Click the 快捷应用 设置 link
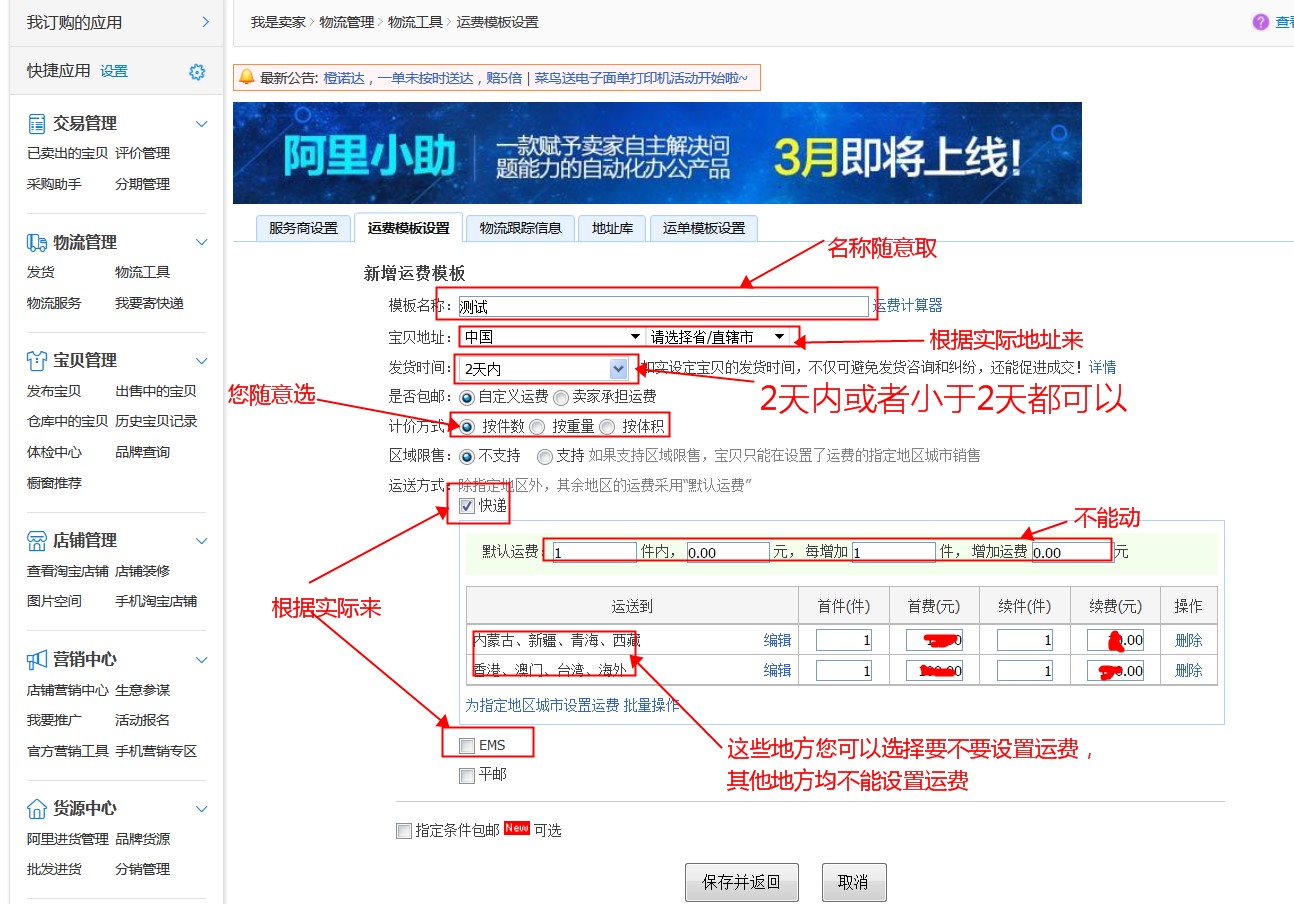The width and height of the screenshot is (1294, 904). (114, 72)
